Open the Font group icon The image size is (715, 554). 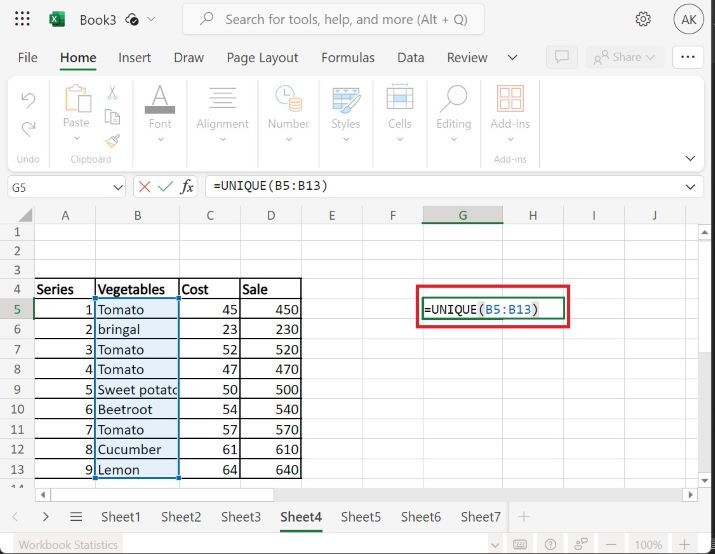[160, 99]
